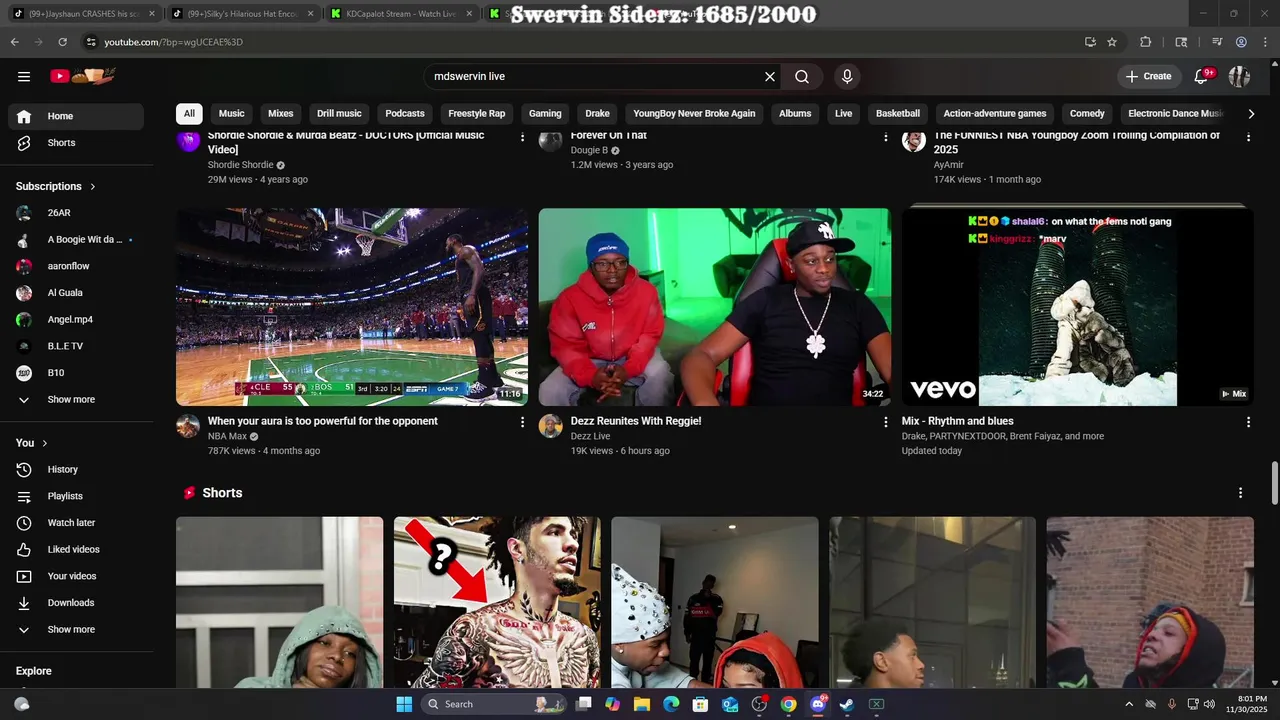Select the All filter chip
1280x720 pixels.
pyautogui.click(x=189, y=113)
